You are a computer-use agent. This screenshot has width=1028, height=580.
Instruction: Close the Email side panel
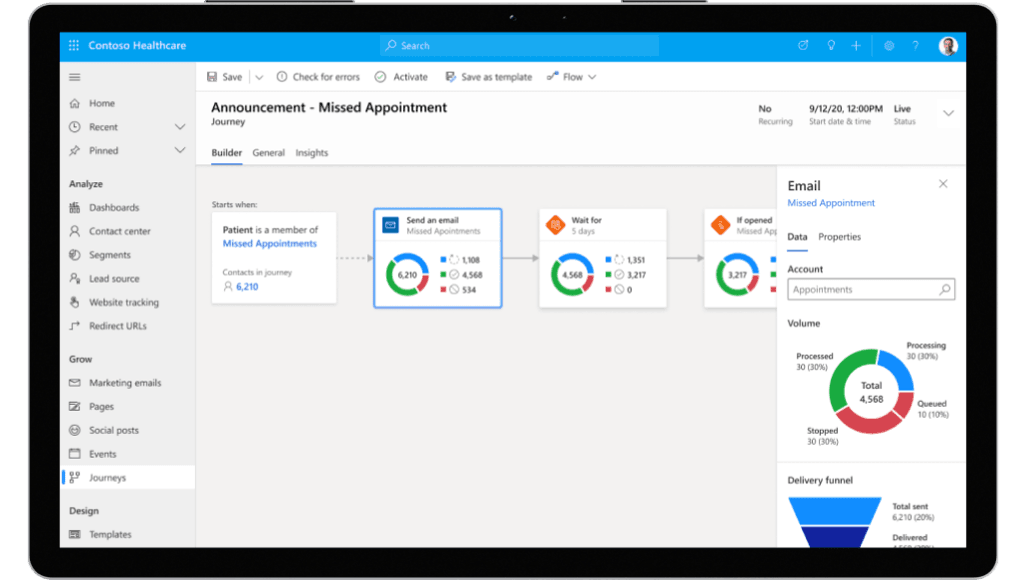coord(943,184)
